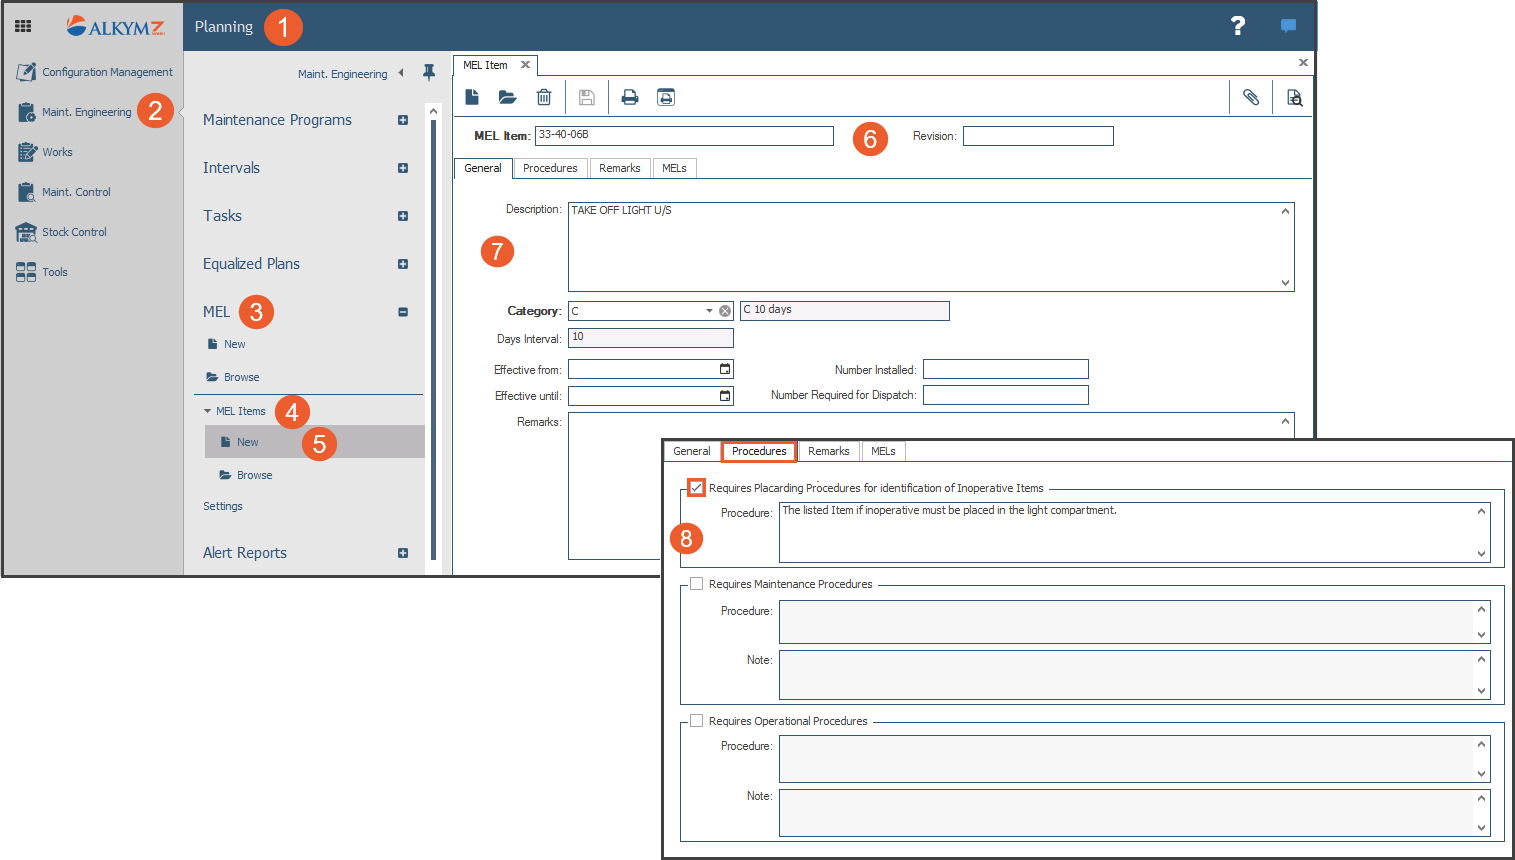Open print preview icon
The width and height of the screenshot is (1515, 860).
point(666,97)
